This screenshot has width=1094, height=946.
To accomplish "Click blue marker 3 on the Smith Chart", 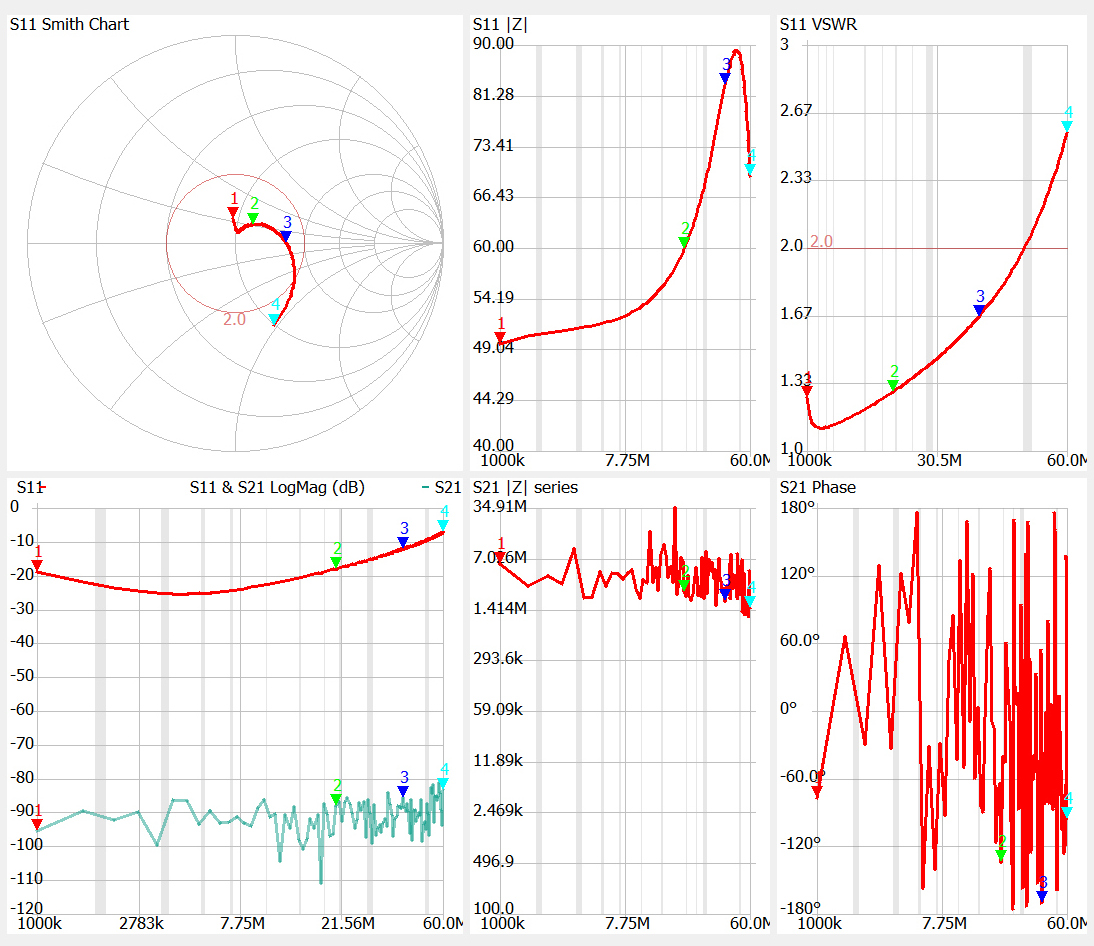I will pos(286,236).
